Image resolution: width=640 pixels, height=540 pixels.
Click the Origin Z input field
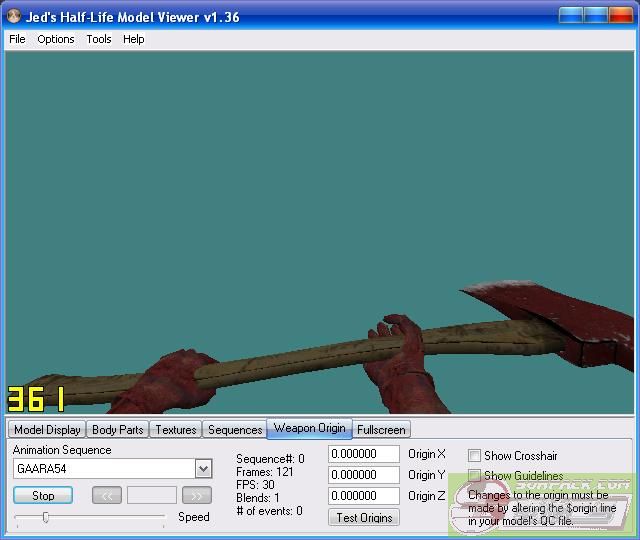364,496
